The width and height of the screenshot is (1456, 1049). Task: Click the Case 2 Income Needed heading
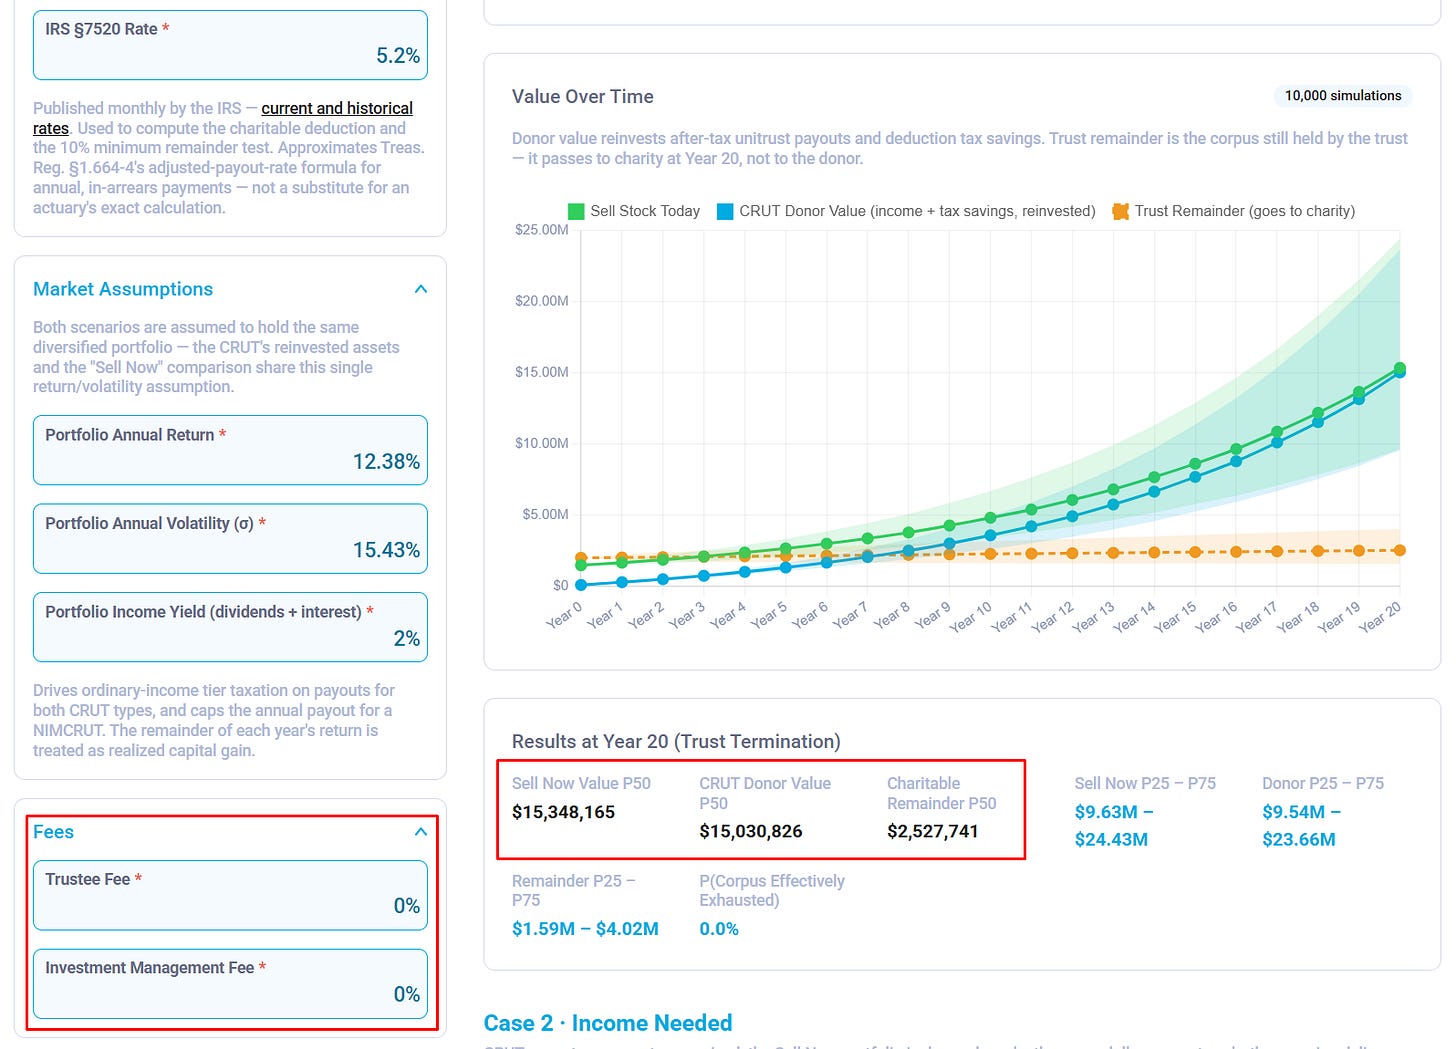coord(608,1023)
